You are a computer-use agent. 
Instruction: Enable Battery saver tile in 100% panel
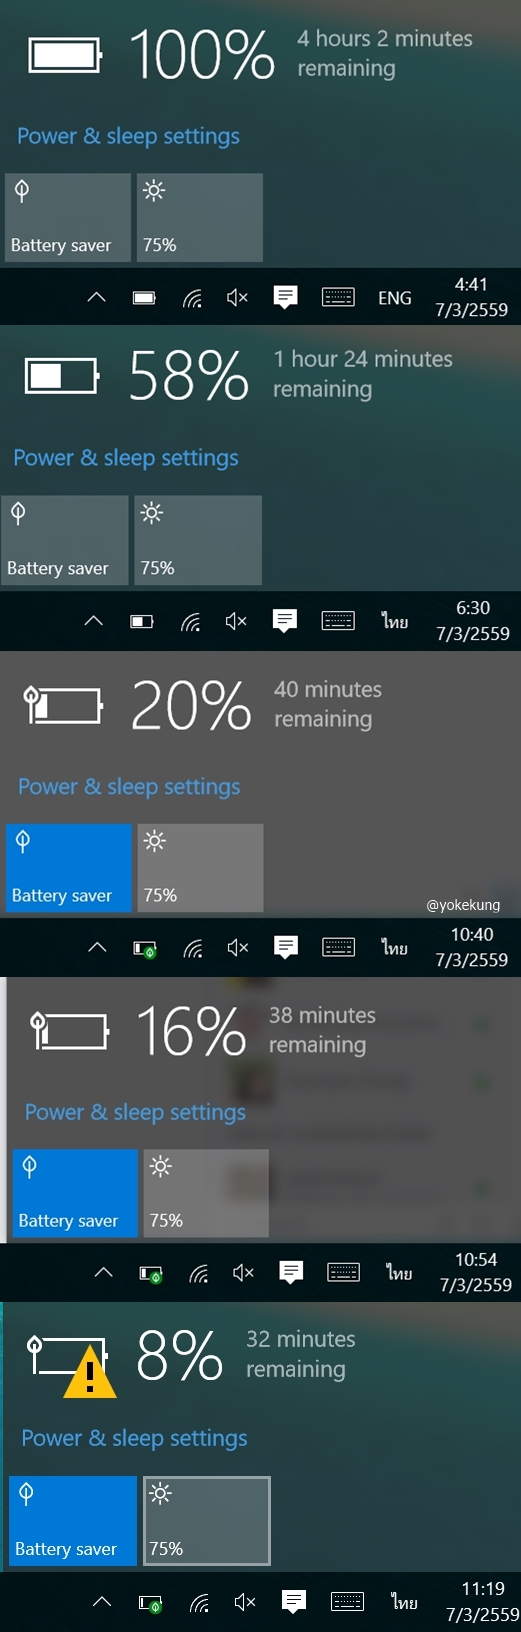pyautogui.click(x=68, y=218)
